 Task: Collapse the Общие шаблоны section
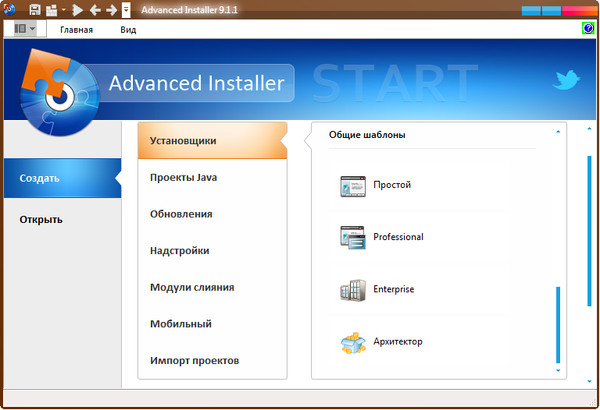pos(558,133)
